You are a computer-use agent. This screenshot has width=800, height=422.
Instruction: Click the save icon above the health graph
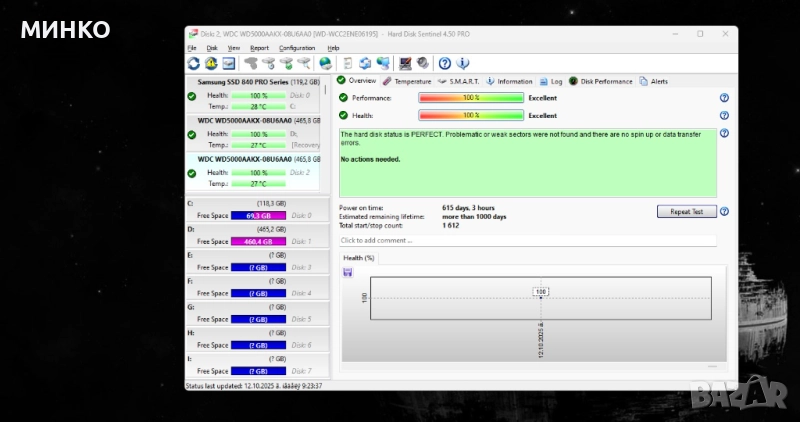click(347, 272)
